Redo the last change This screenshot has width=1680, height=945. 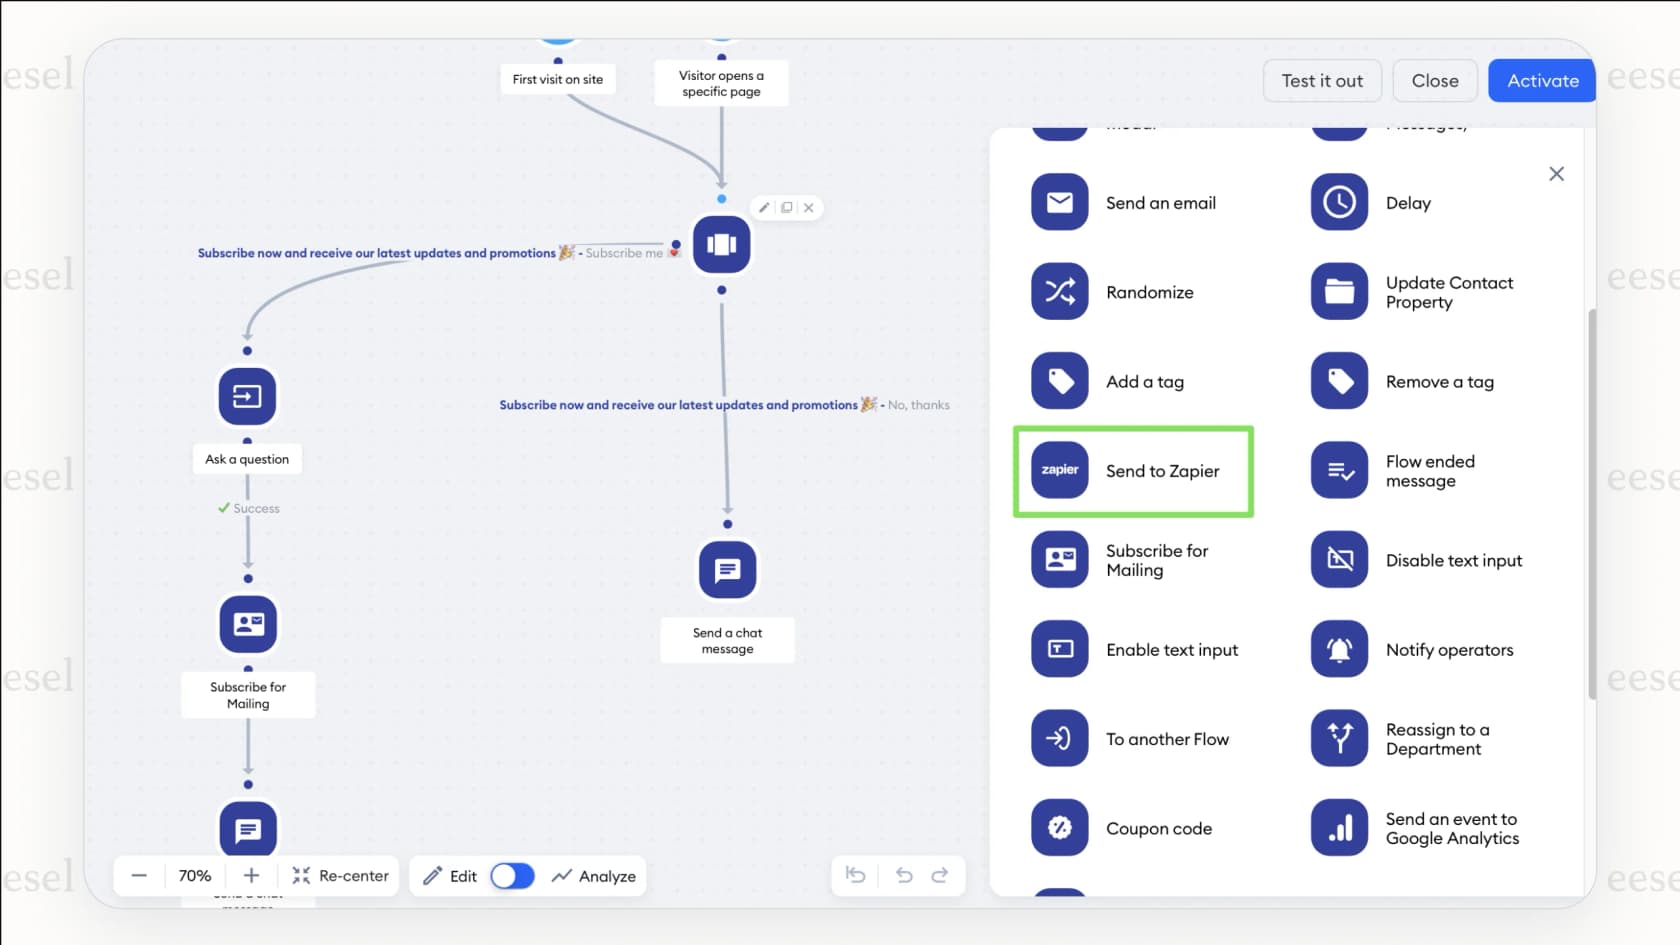[x=940, y=876]
